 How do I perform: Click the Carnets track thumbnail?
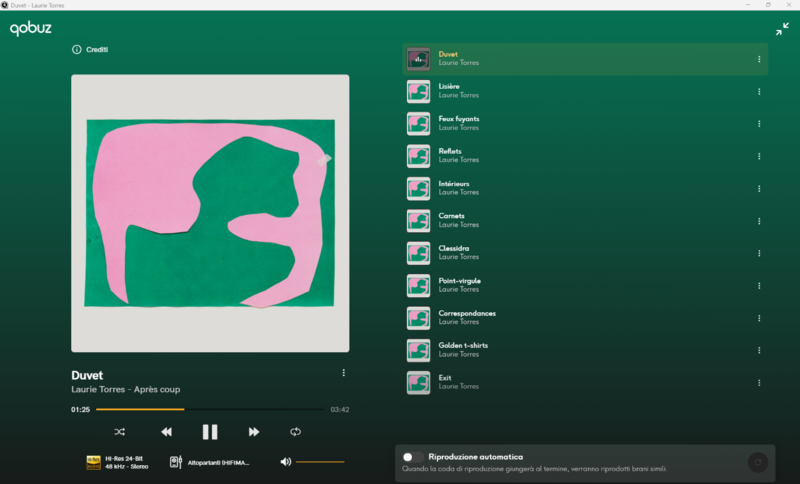[x=418, y=221]
